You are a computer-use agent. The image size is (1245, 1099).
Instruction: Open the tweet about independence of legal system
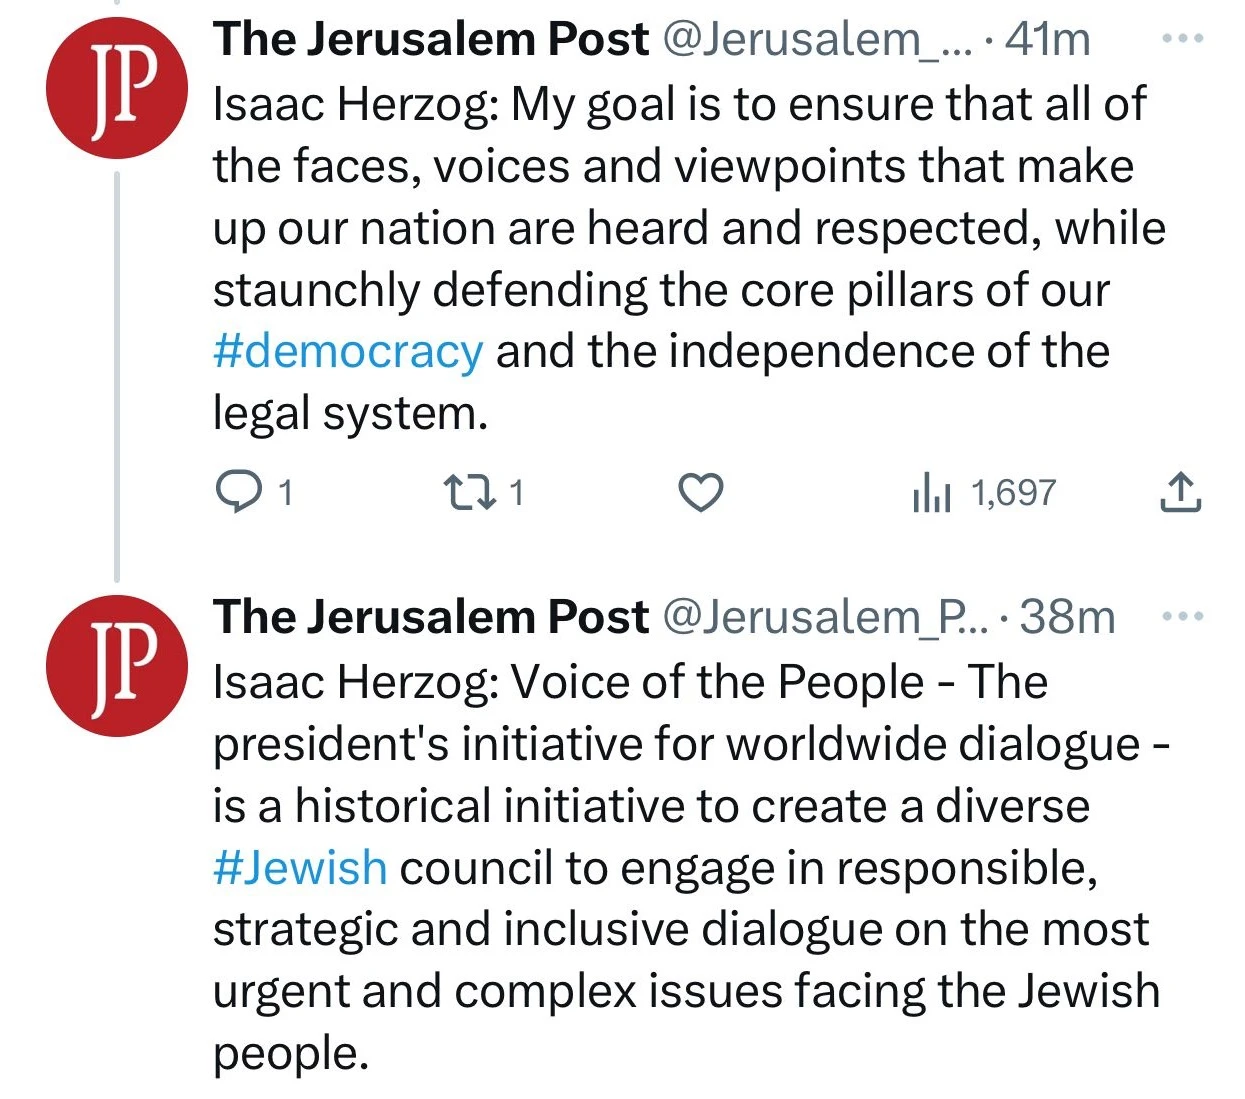680,260
